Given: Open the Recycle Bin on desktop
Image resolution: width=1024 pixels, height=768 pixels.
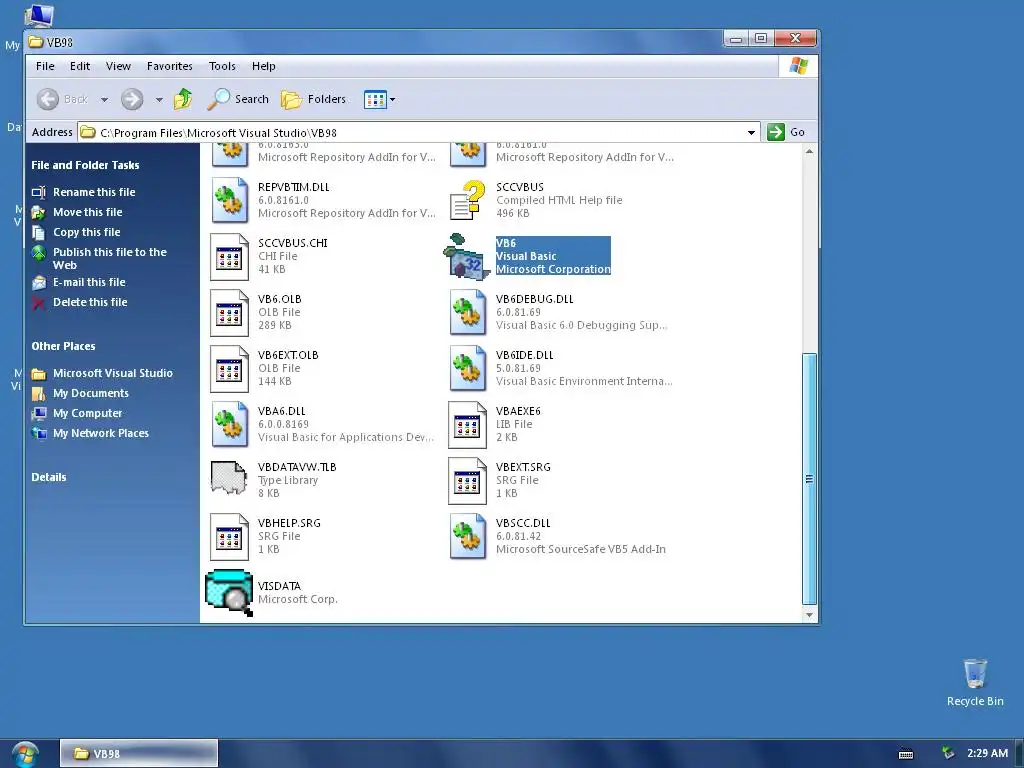Looking at the screenshot, I should click(x=975, y=683).
